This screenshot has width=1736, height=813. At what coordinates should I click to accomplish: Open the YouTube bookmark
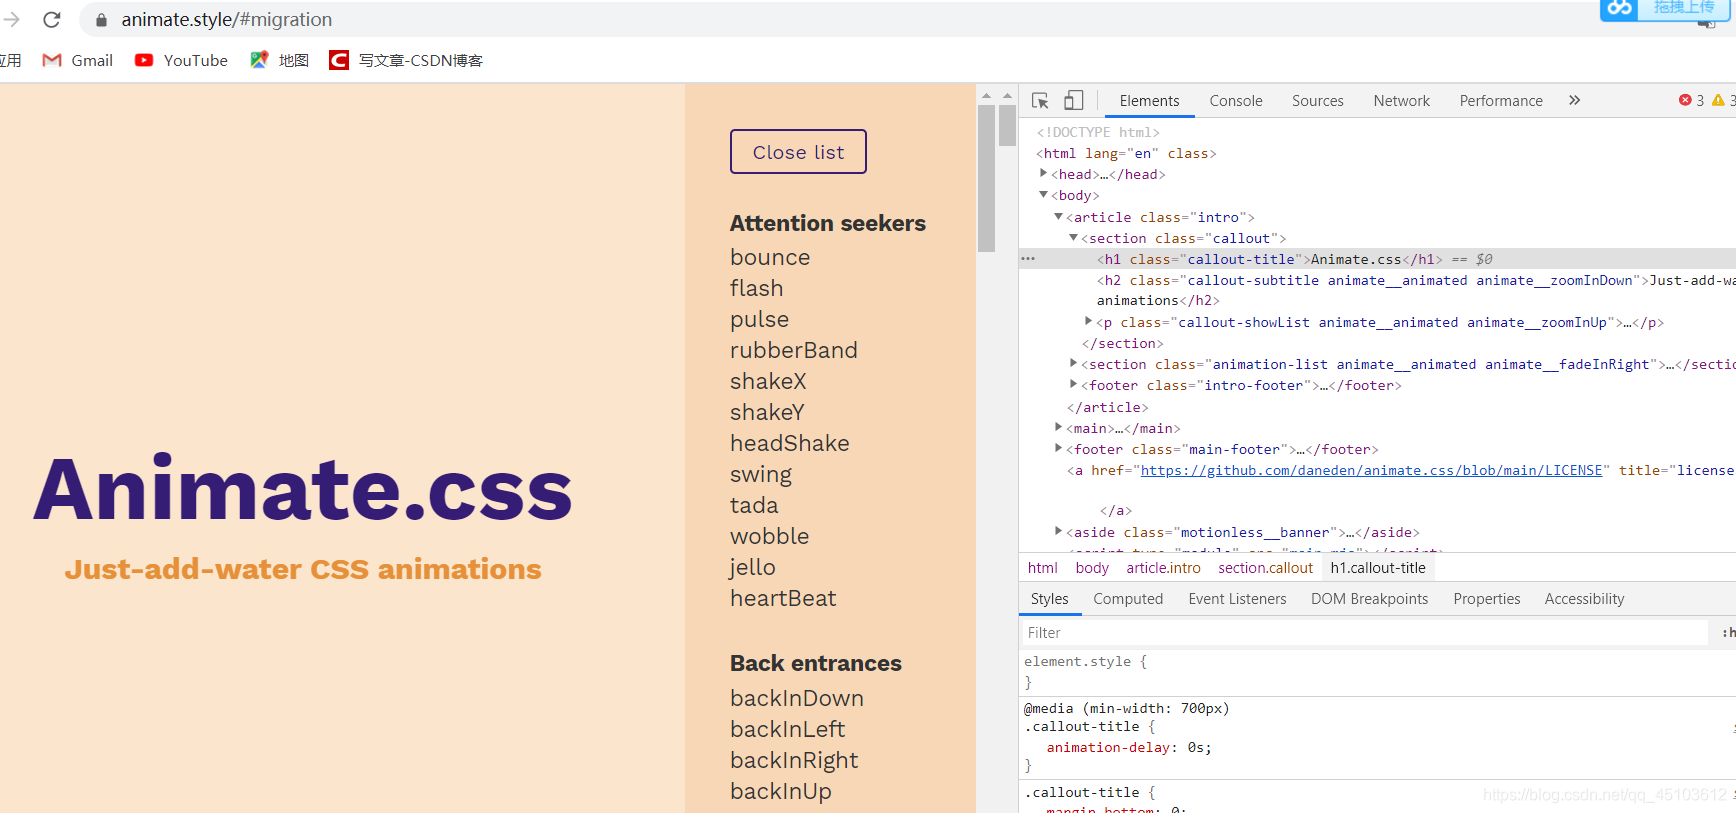(181, 60)
